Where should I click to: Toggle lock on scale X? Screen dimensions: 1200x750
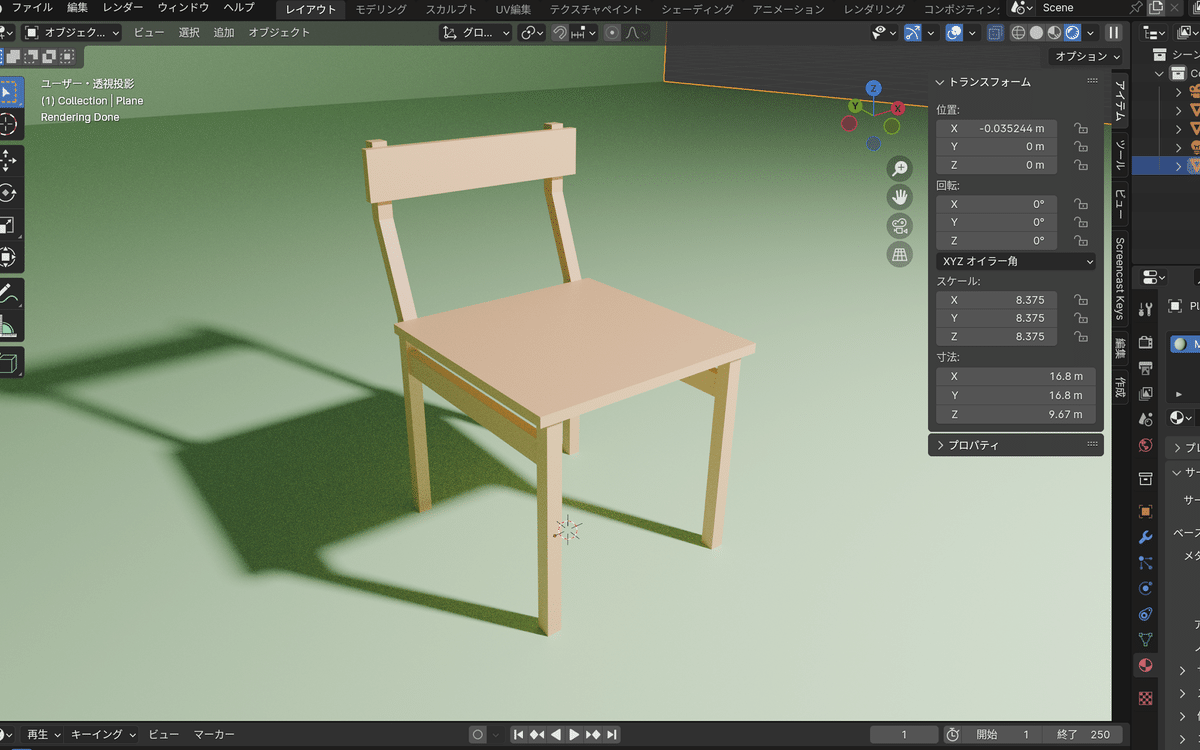pyautogui.click(x=1081, y=300)
